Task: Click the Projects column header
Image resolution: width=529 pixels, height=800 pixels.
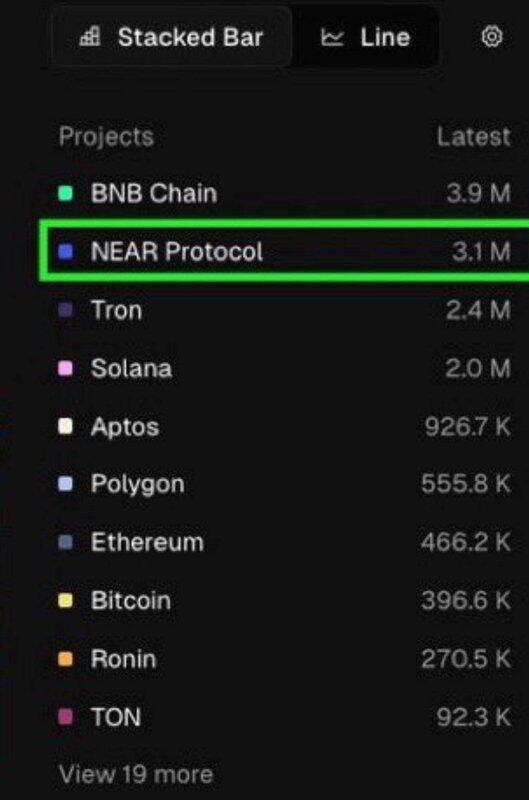Action: click(106, 137)
